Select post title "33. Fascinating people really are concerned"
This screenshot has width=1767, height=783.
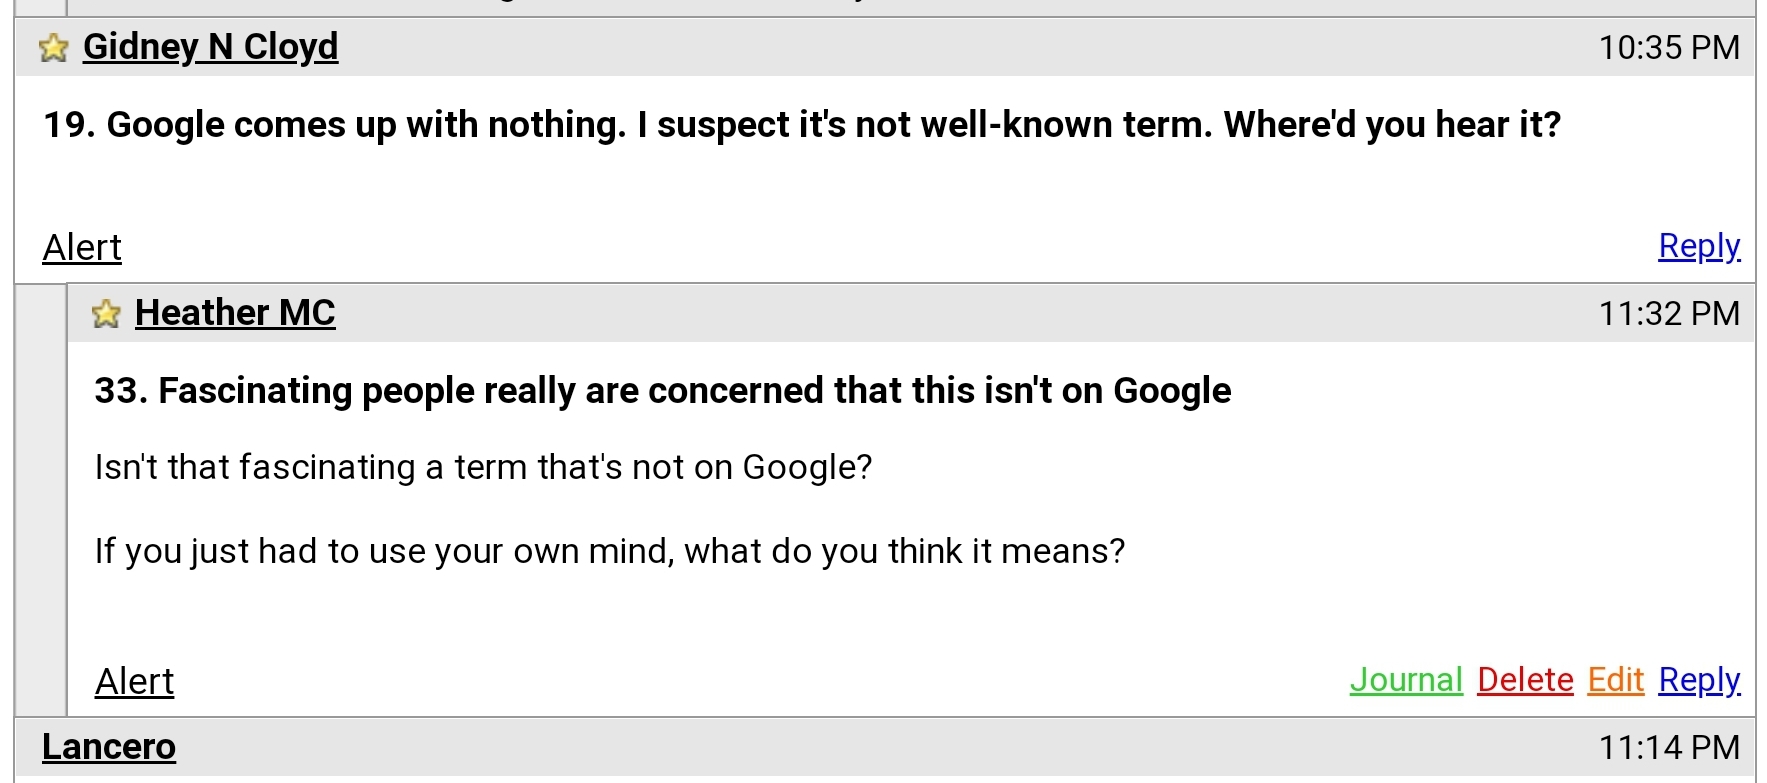tap(662, 391)
